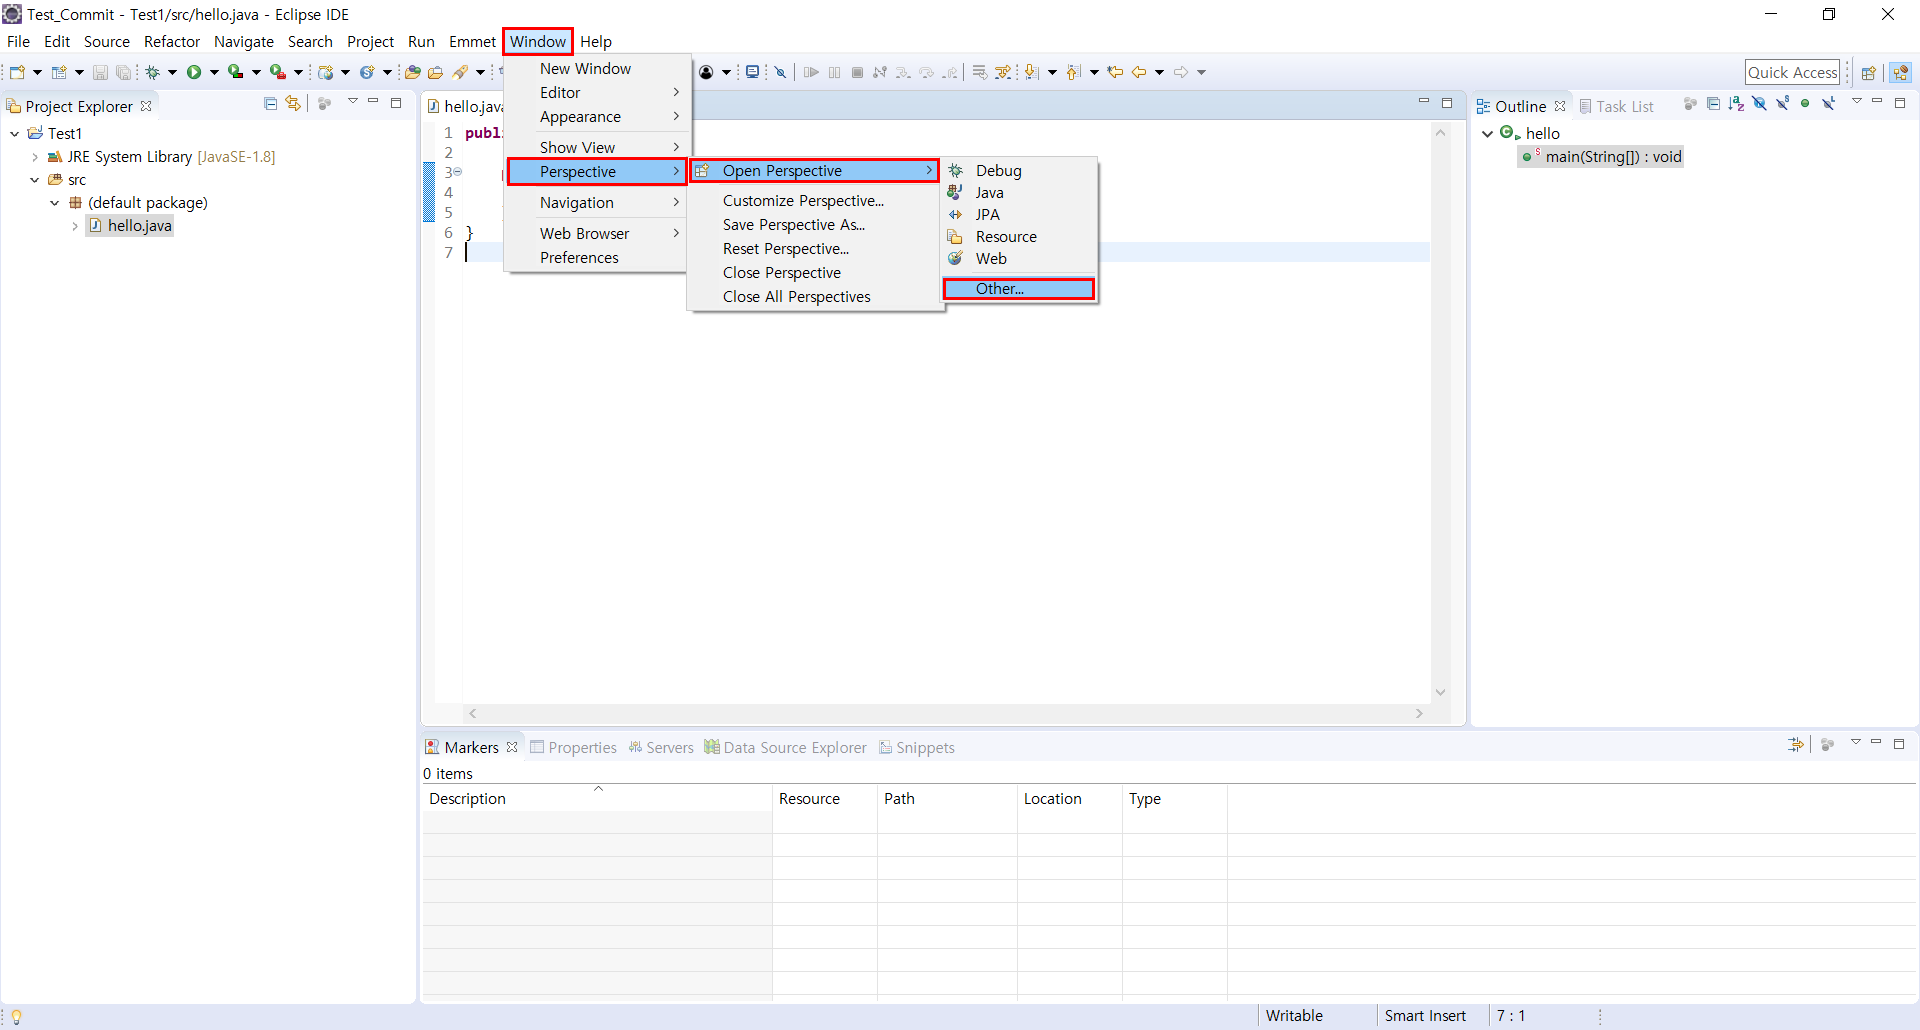Click the Coverage run toolbar icon

235,72
